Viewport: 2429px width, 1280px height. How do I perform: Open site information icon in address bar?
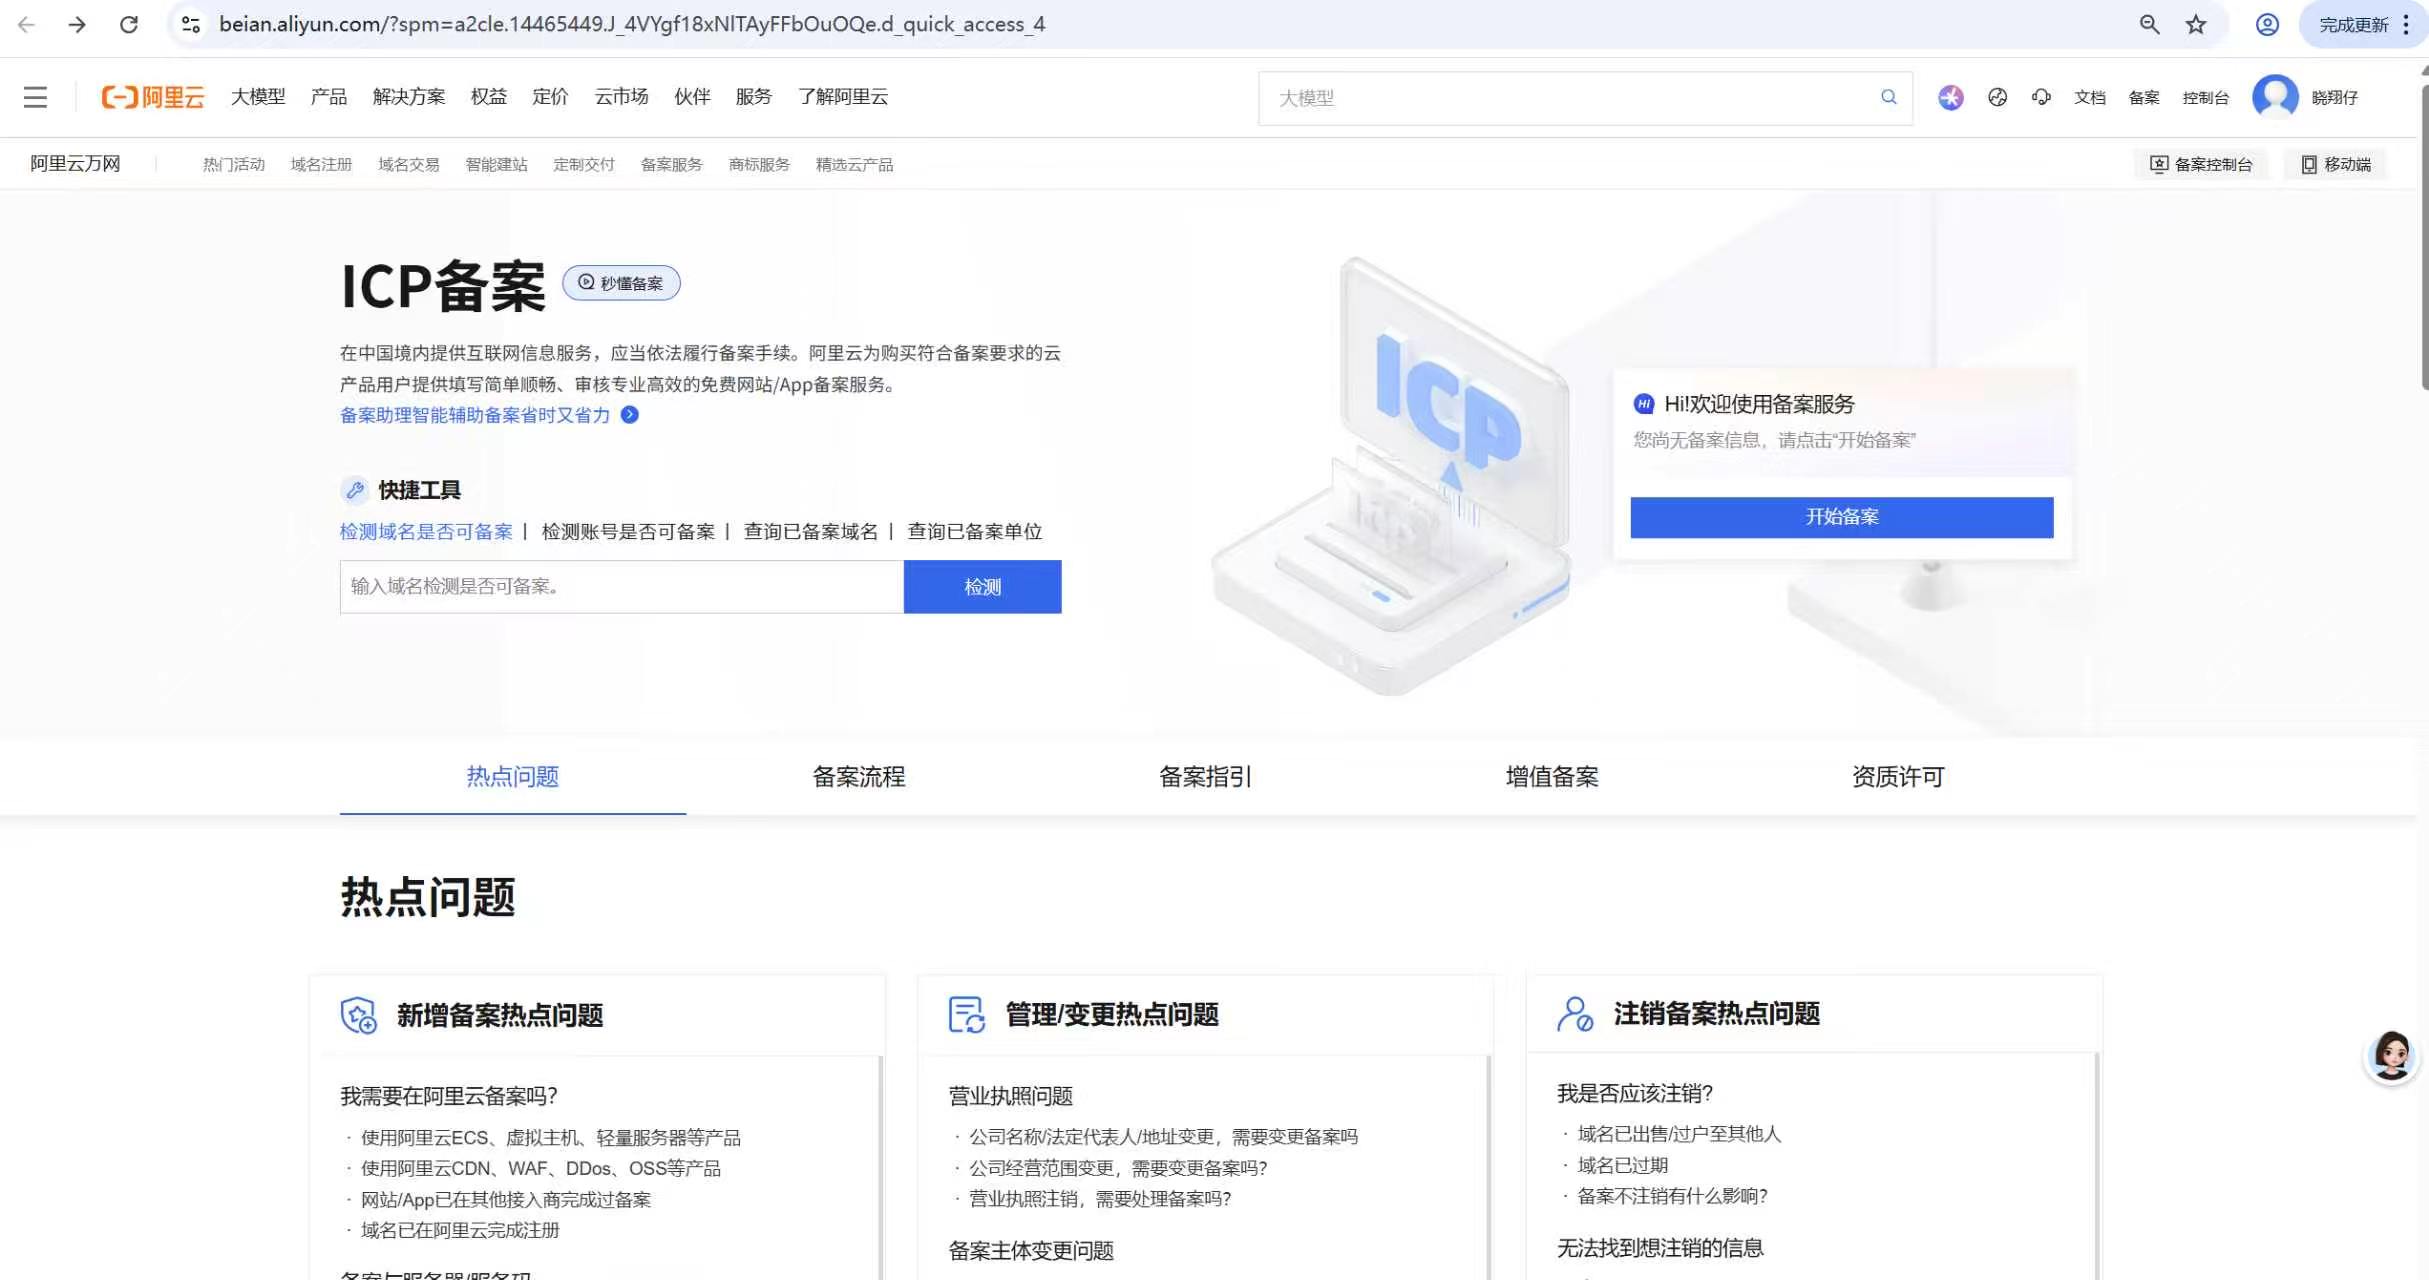click(x=190, y=24)
